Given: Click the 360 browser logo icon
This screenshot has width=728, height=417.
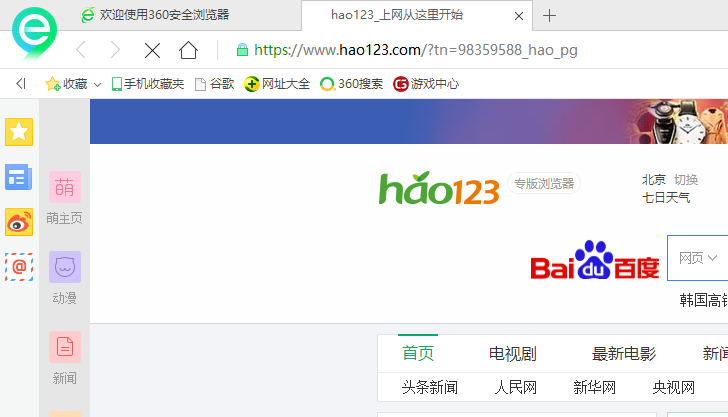Looking at the screenshot, I should tap(34, 33).
